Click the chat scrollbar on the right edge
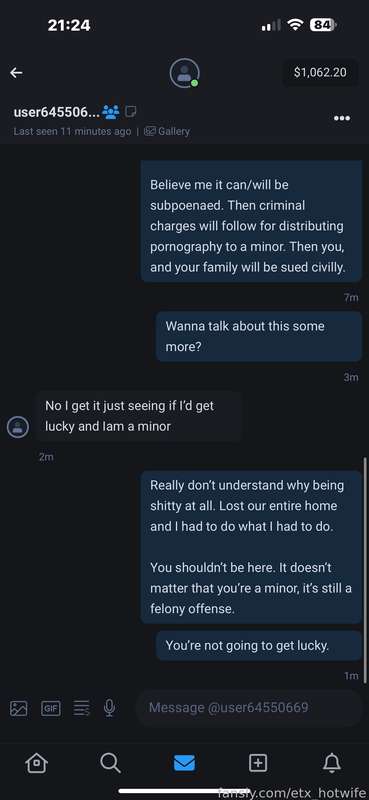The image size is (369, 800). (x=364, y=569)
